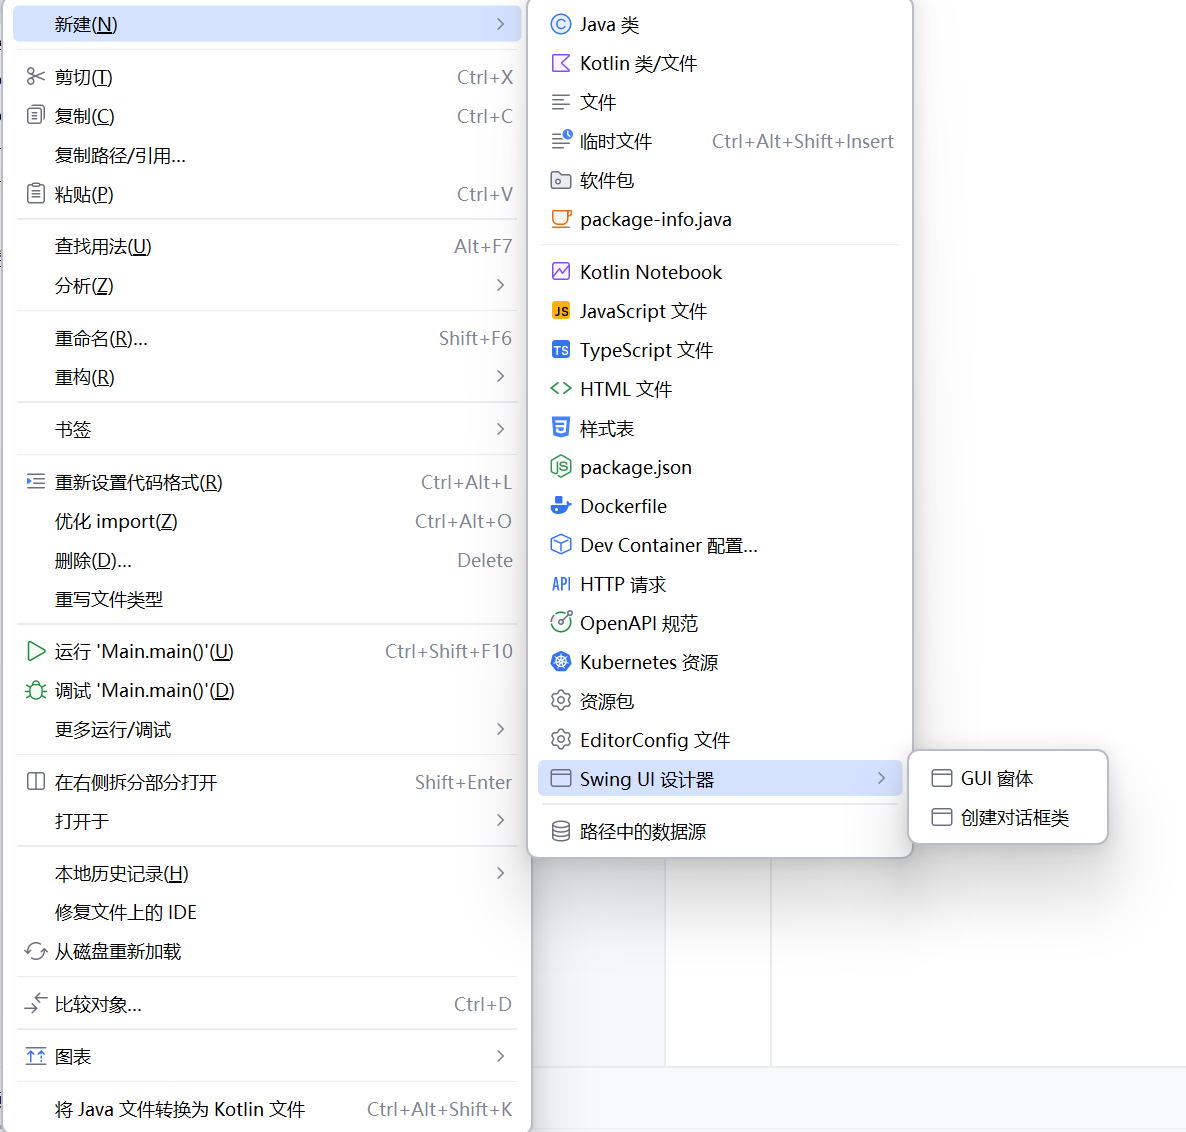The width and height of the screenshot is (1186, 1132).
Task: Expand the 图表 submenu chevron
Action: tap(501, 1056)
